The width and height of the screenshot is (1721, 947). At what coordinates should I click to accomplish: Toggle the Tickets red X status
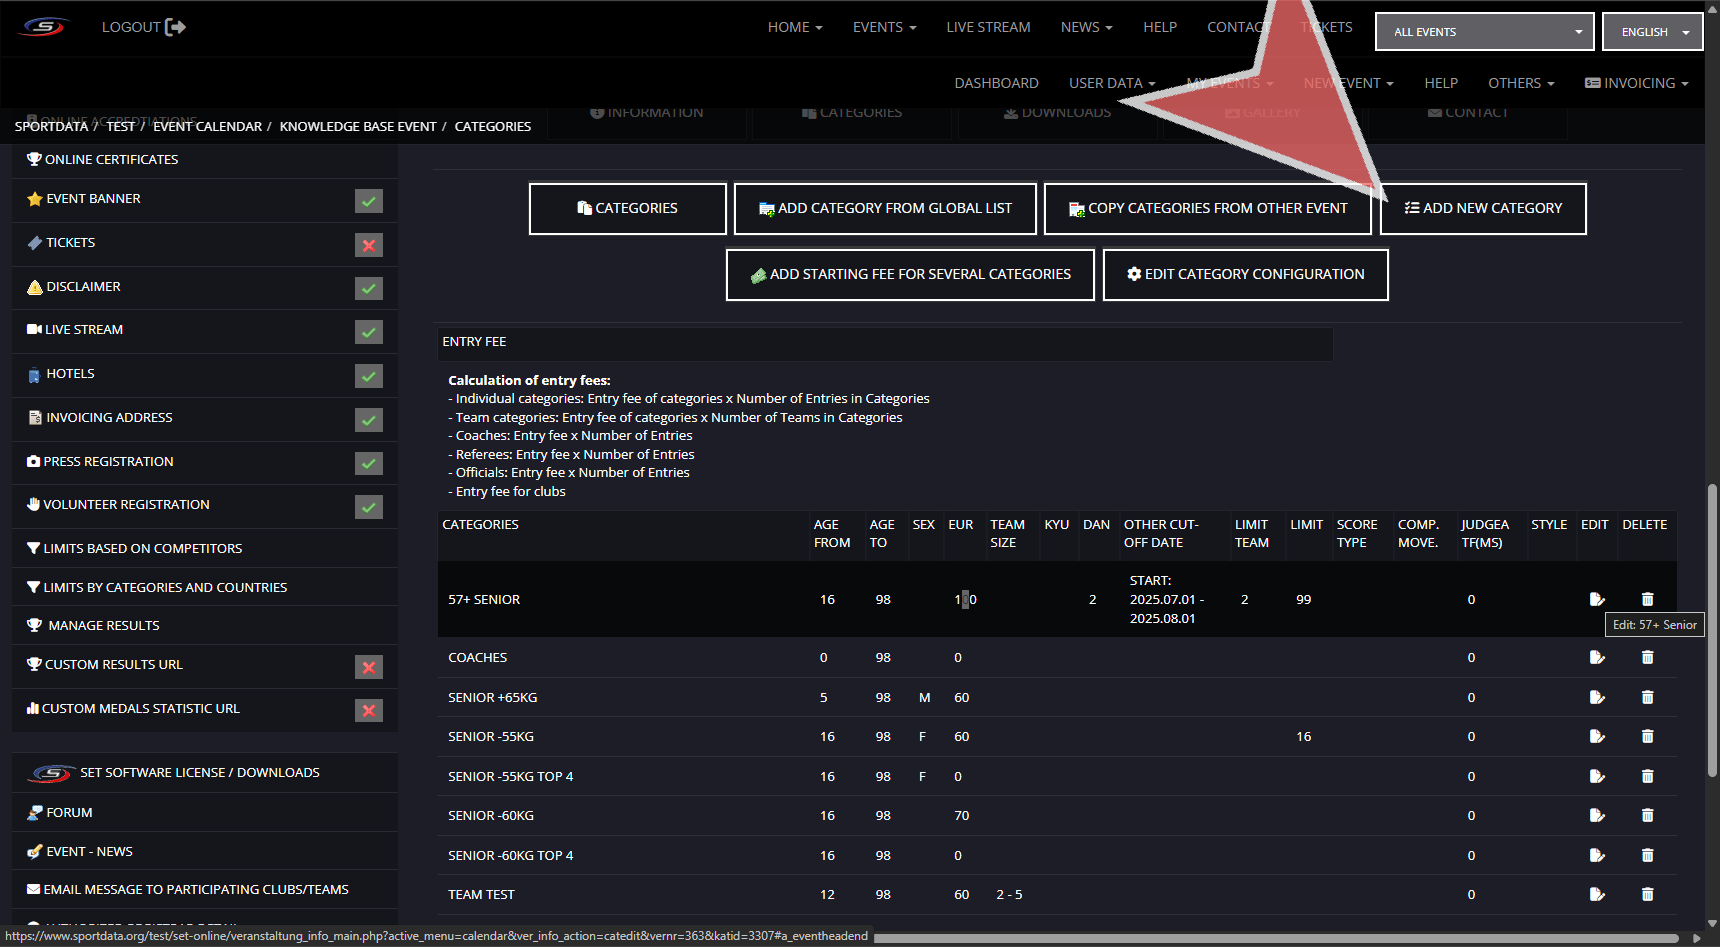coord(369,245)
